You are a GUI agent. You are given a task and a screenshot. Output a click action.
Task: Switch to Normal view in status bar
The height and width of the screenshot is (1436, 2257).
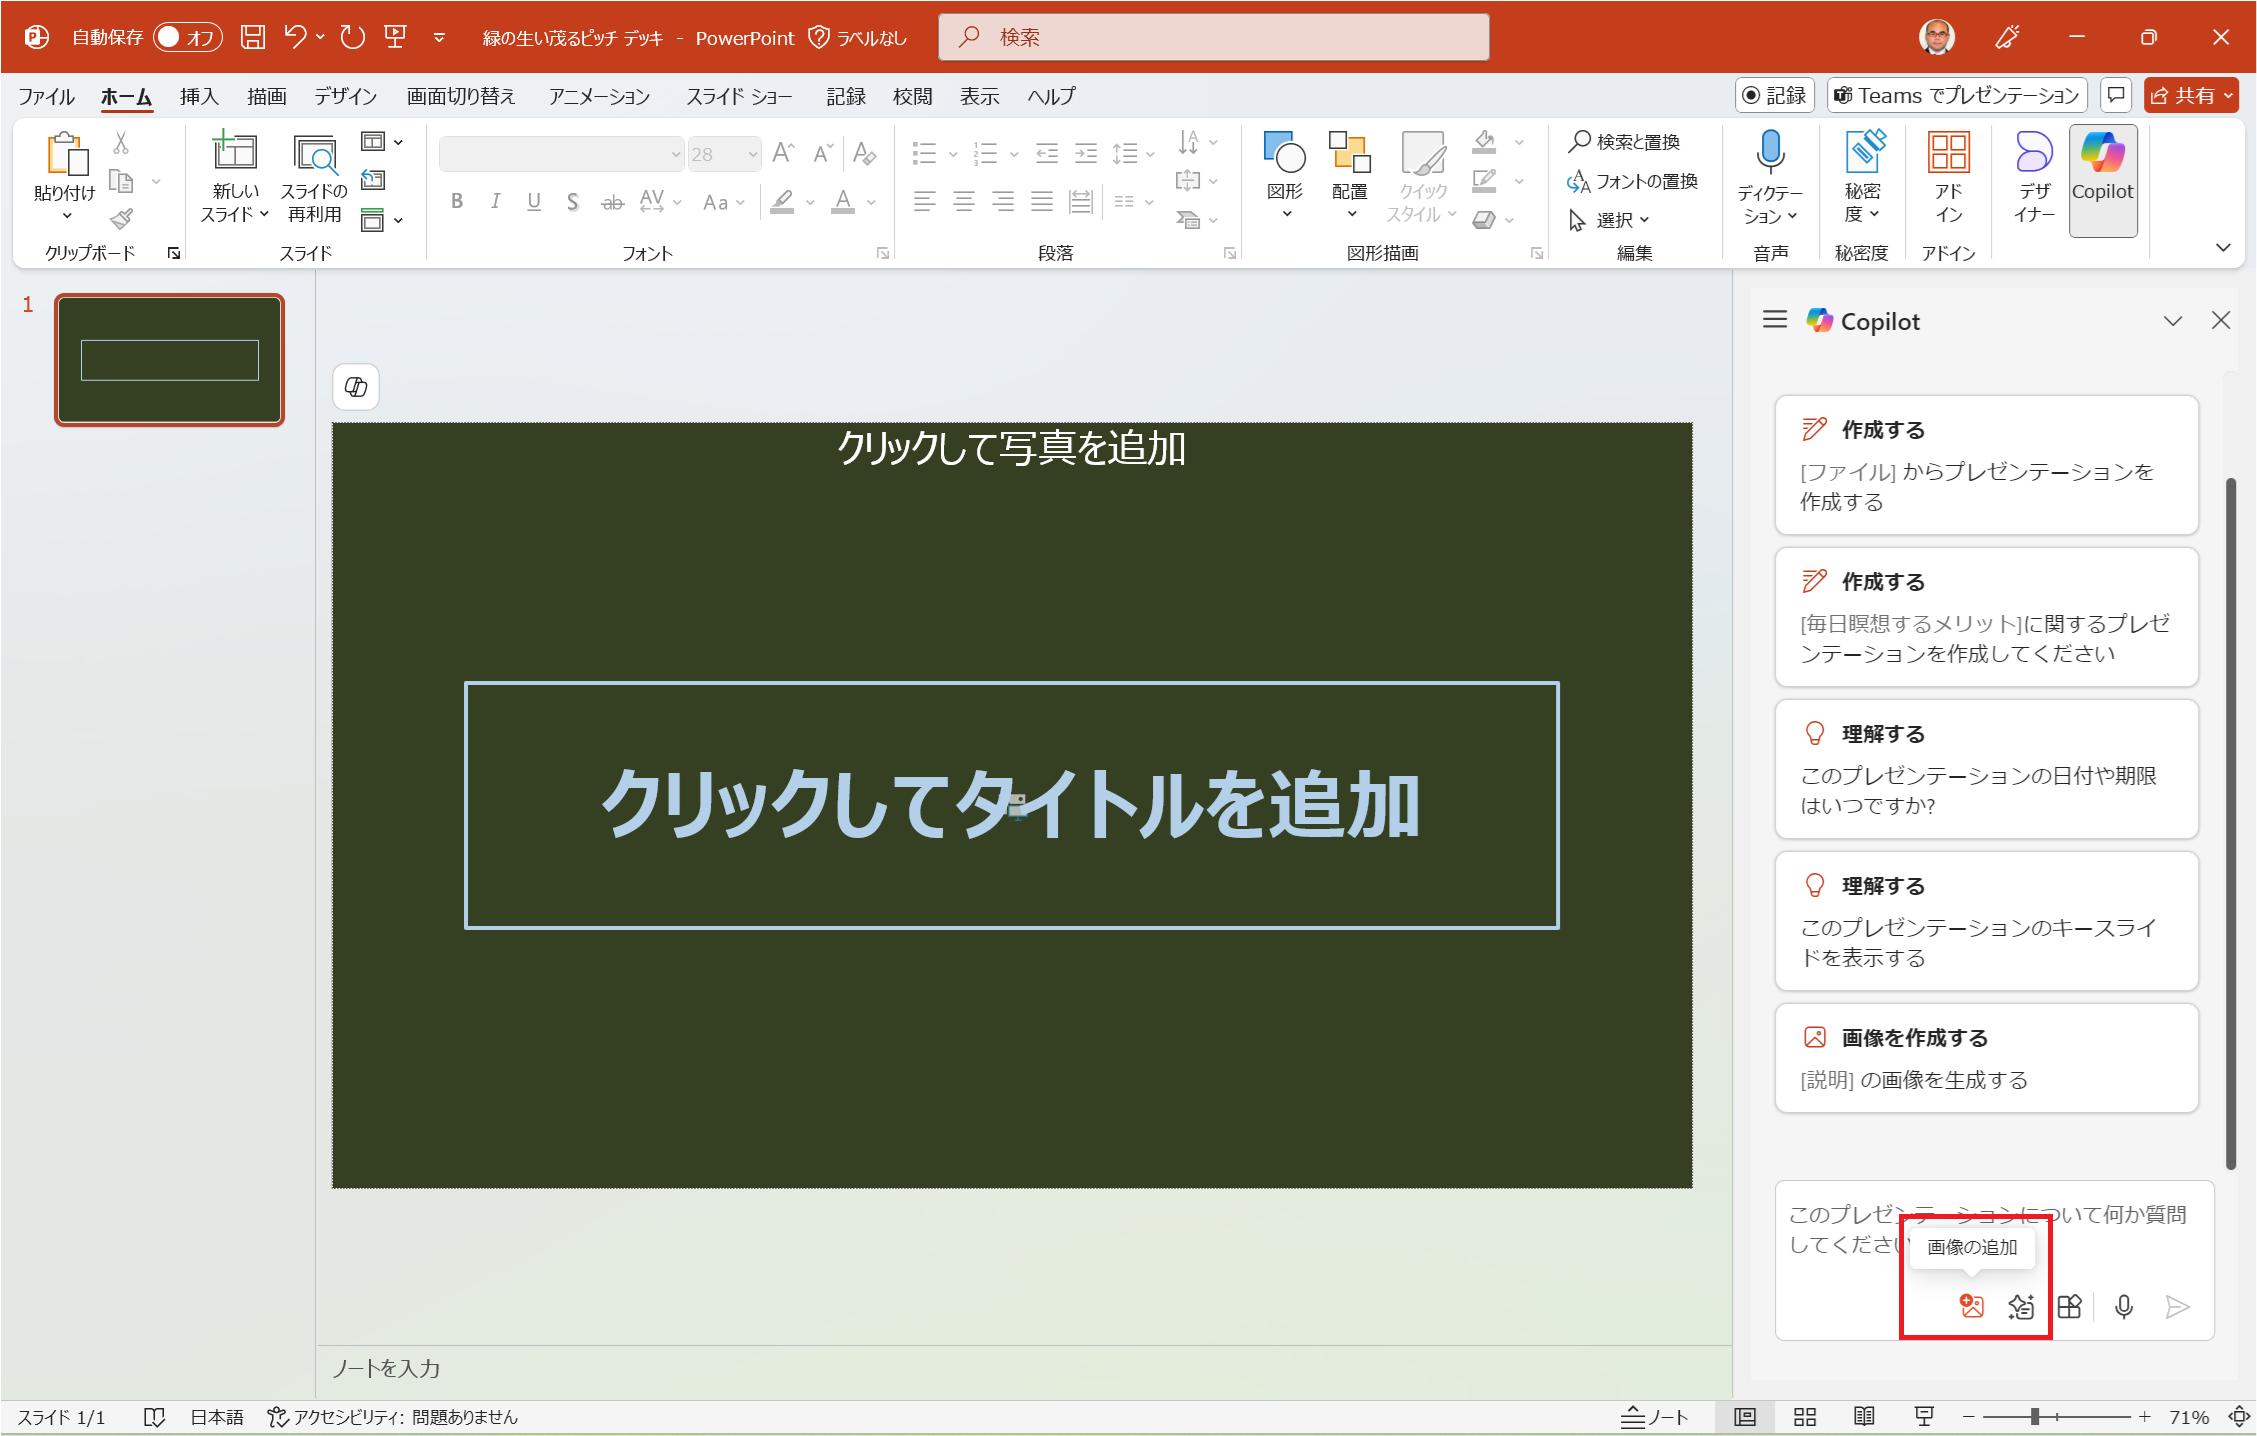[1745, 1417]
